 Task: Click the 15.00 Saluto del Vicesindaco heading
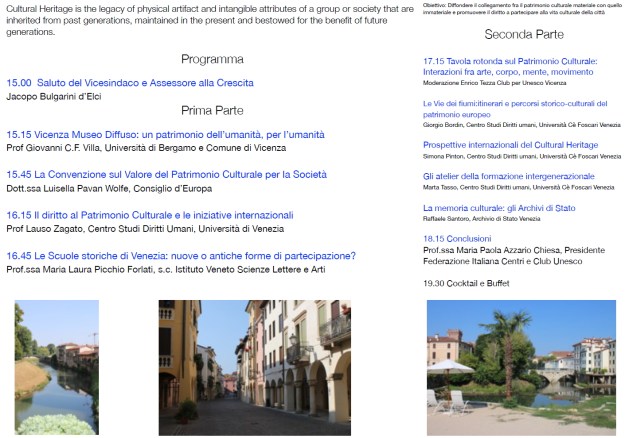point(130,83)
